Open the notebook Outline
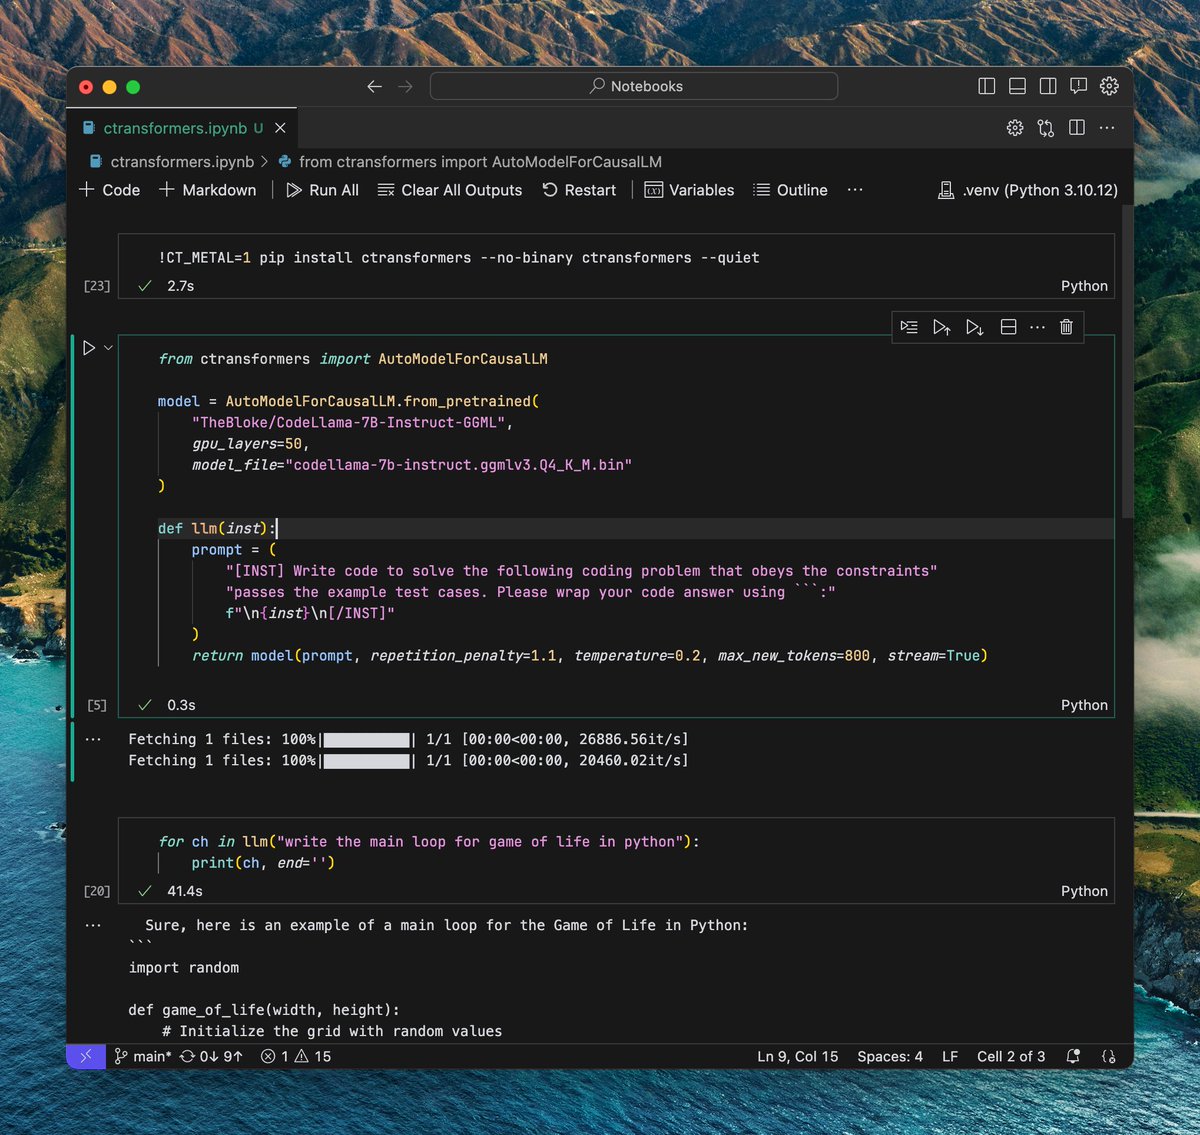 click(790, 190)
